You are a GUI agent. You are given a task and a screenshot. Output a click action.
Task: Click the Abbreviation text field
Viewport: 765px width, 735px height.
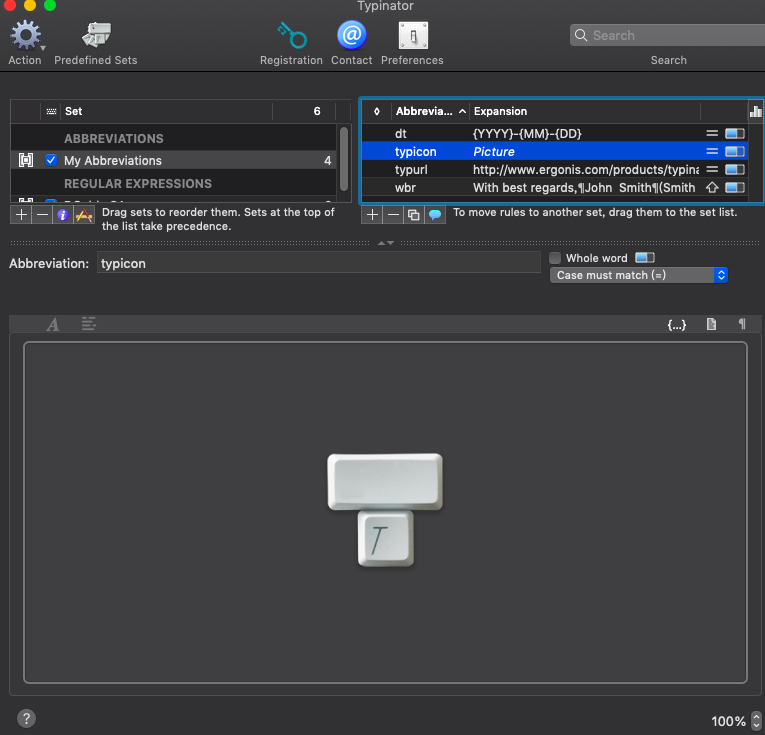319,263
